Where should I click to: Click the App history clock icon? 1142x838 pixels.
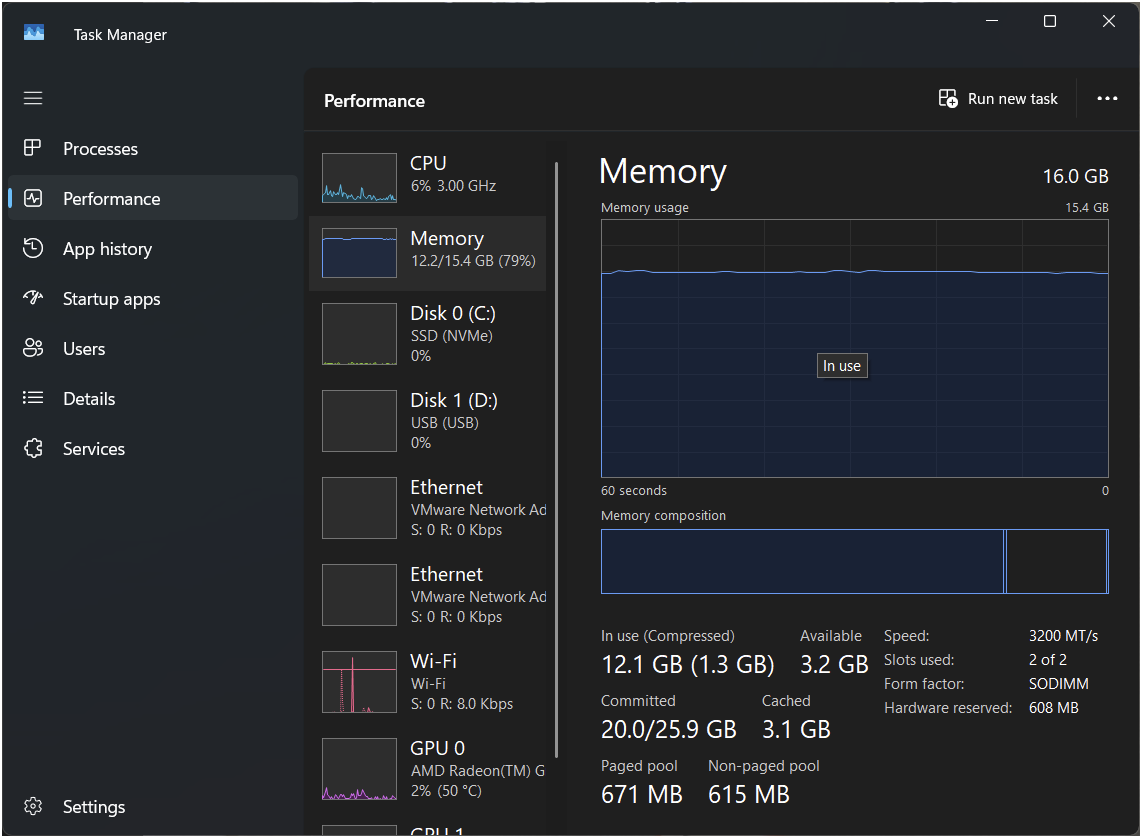coord(33,248)
